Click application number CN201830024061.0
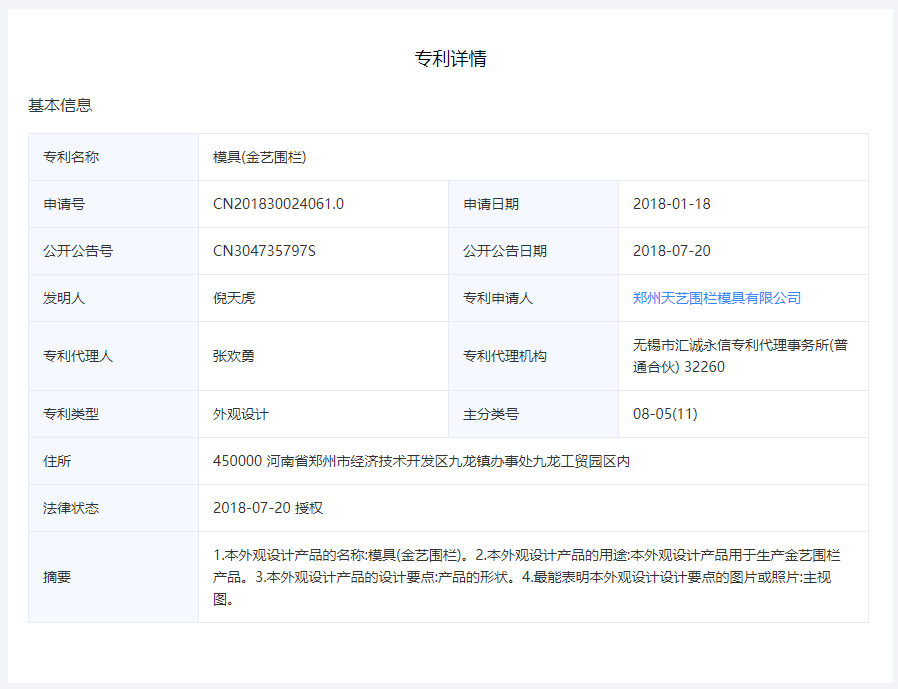Image resolution: width=898 pixels, height=689 pixels. tap(278, 204)
